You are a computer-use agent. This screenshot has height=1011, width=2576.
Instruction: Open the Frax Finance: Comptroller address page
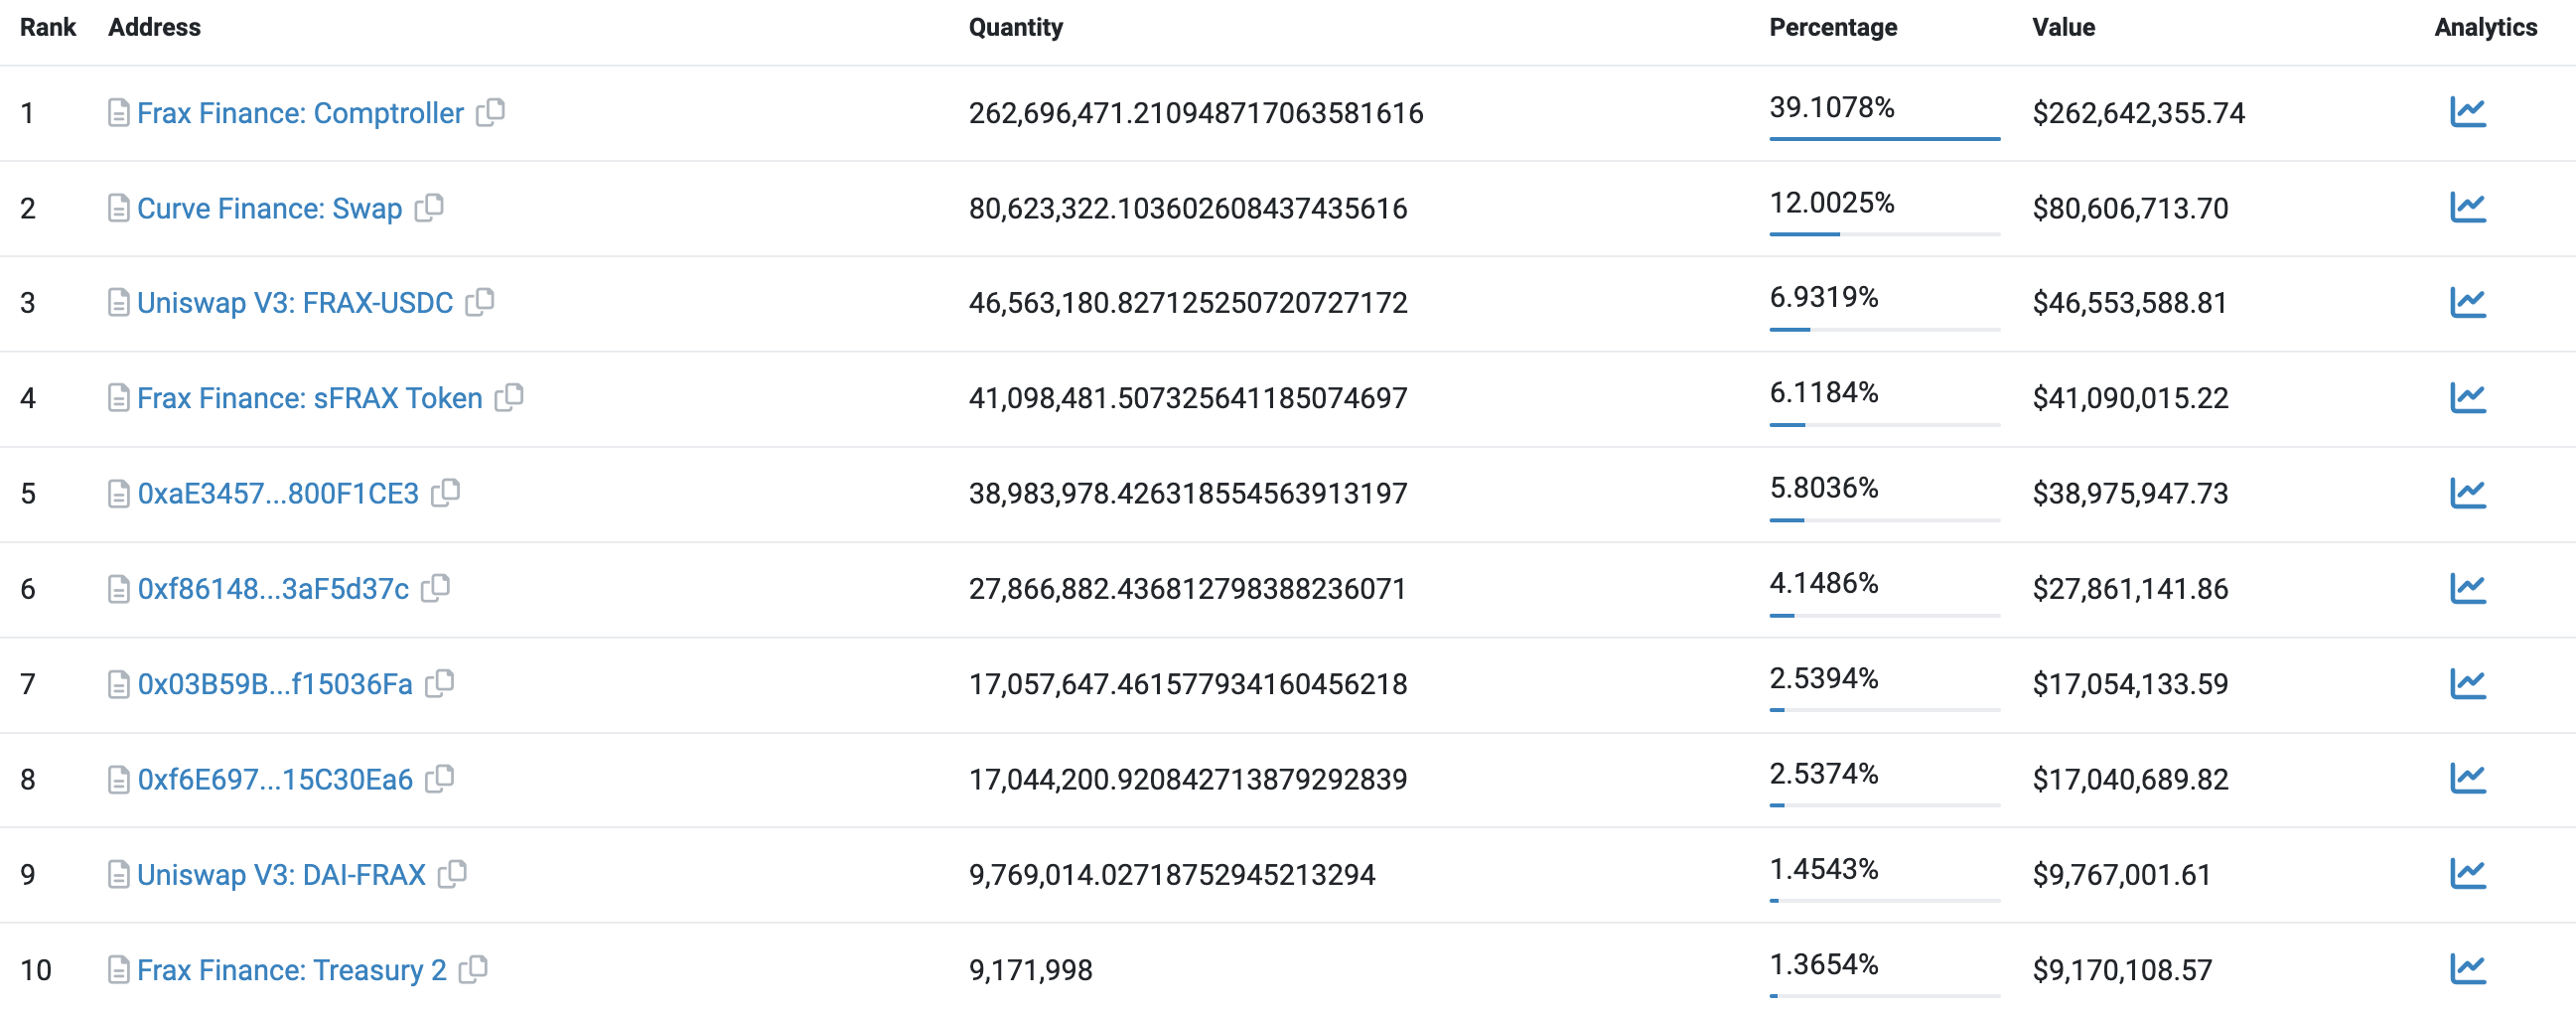(x=300, y=113)
